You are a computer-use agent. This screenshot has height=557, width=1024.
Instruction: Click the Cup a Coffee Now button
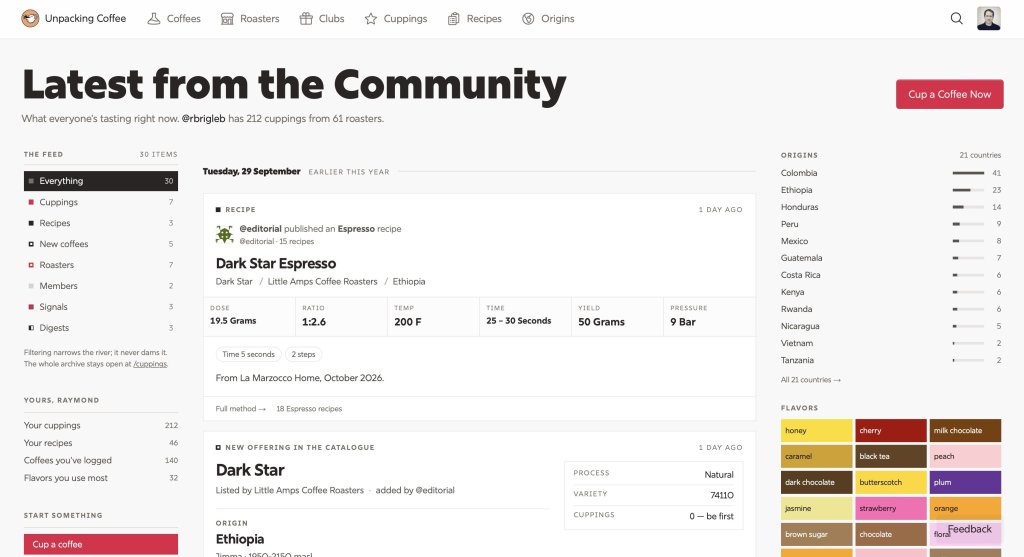(950, 94)
